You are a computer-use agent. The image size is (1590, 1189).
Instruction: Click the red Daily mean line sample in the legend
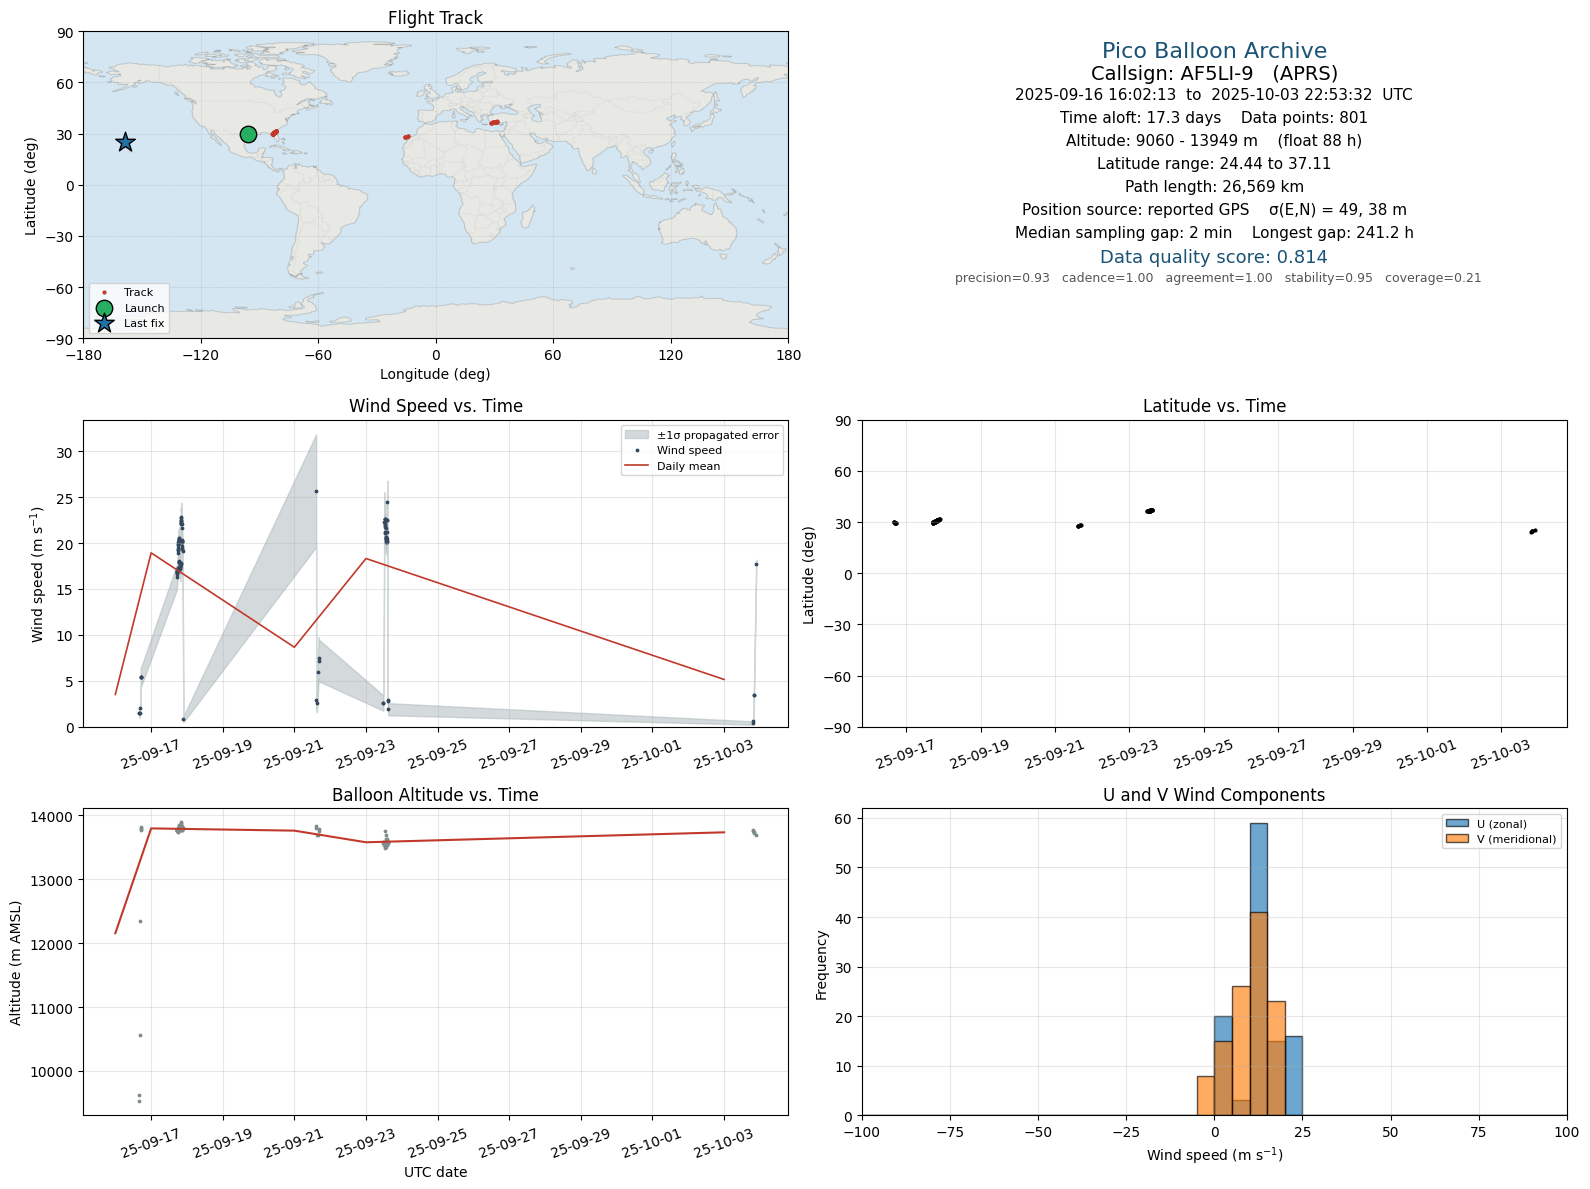(637, 466)
